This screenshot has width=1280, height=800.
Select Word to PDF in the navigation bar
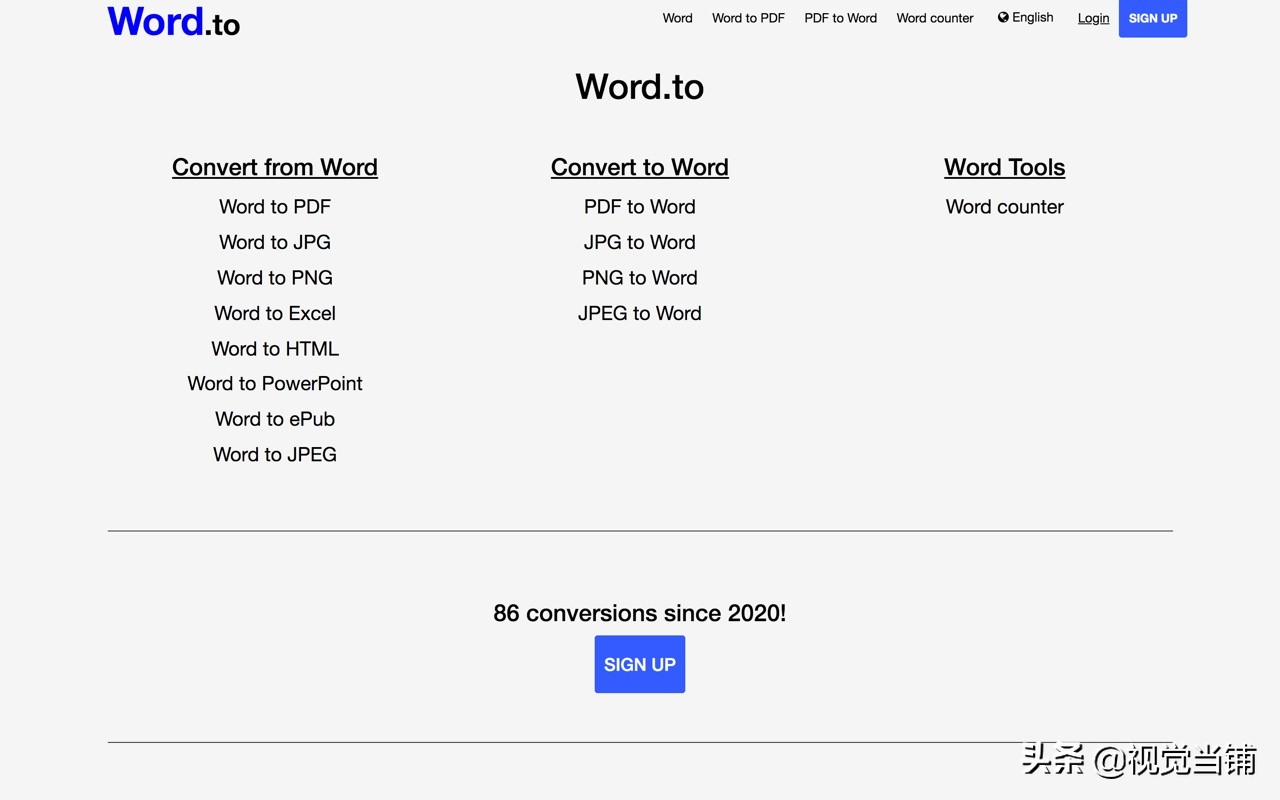[748, 18]
